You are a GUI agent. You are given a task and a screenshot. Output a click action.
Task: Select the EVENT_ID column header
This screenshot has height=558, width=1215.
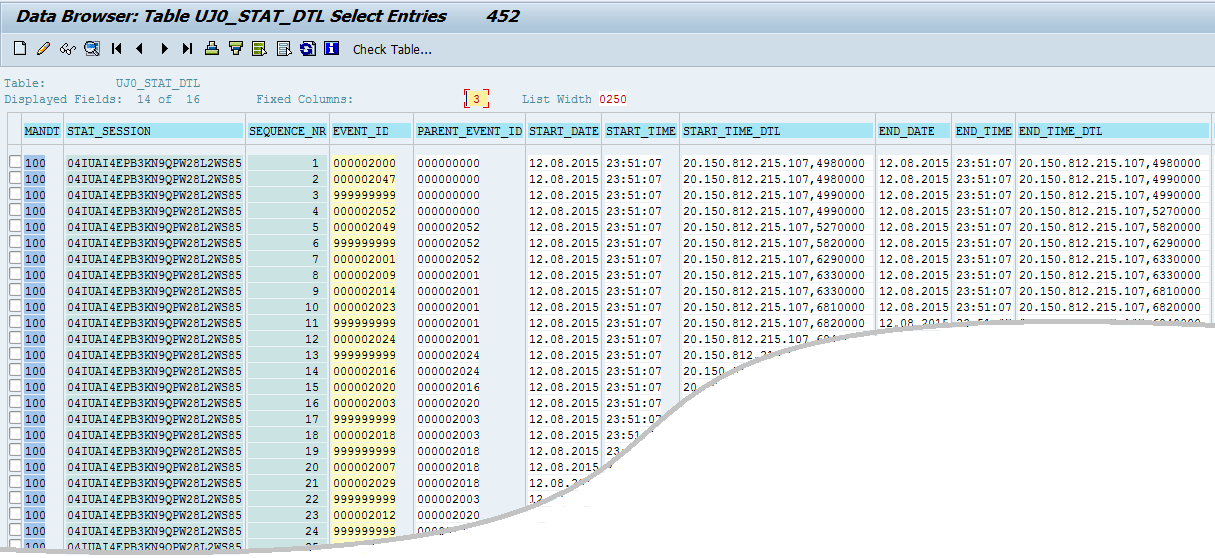point(371,131)
